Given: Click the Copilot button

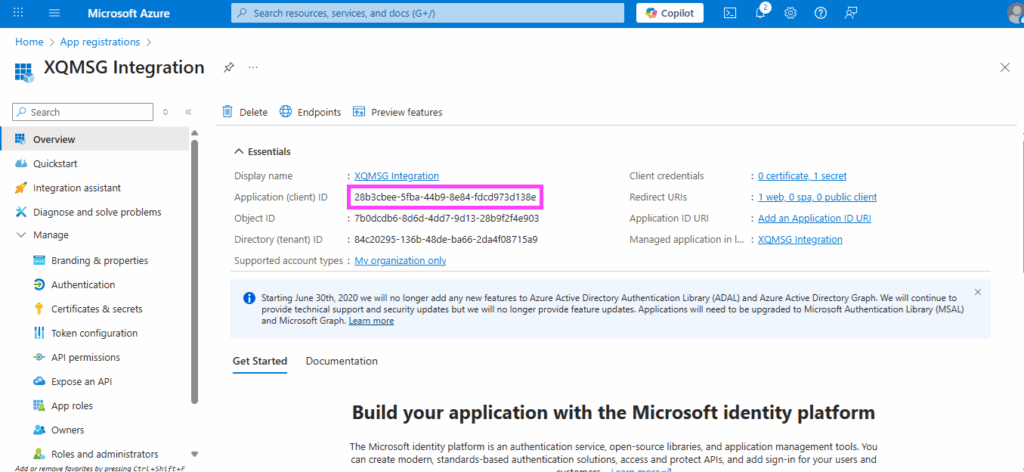Looking at the screenshot, I should (670, 13).
